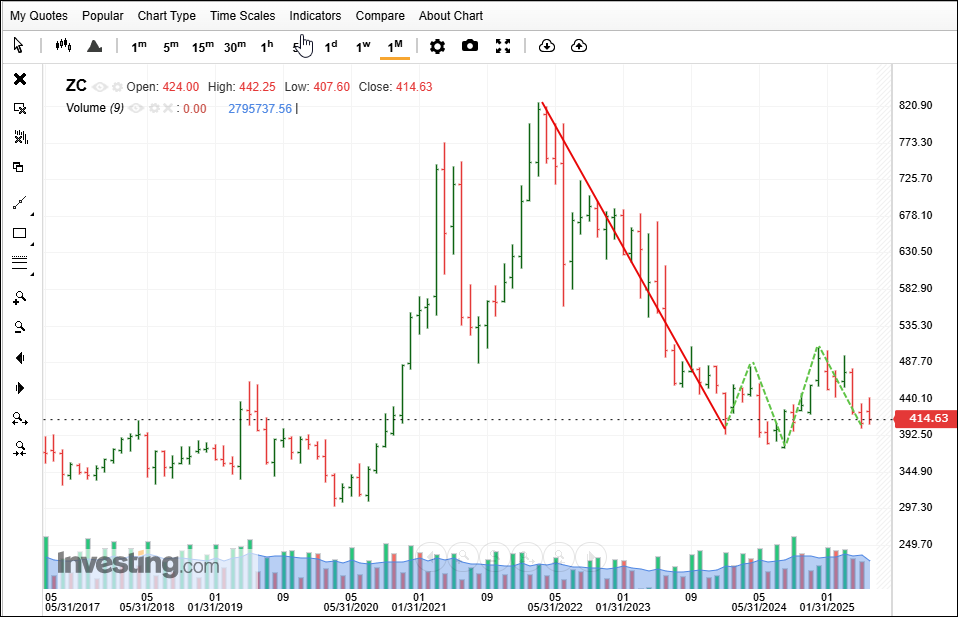Toggle ZC series visibility eye icon

100,87
